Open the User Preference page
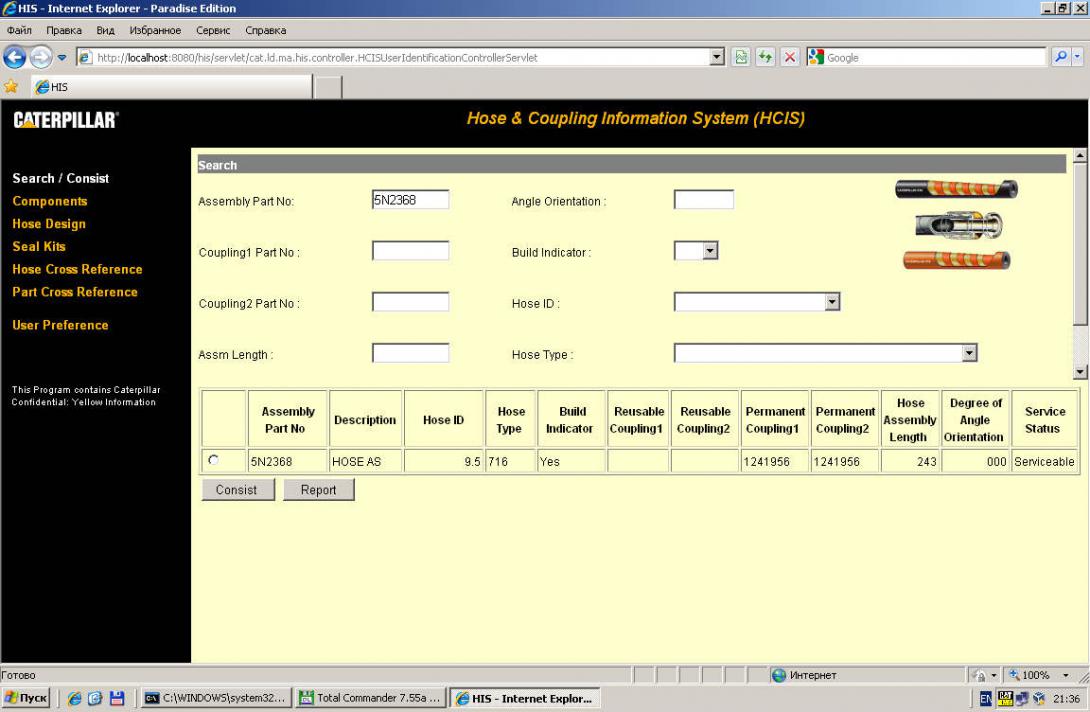The height and width of the screenshot is (712, 1090). (60, 325)
